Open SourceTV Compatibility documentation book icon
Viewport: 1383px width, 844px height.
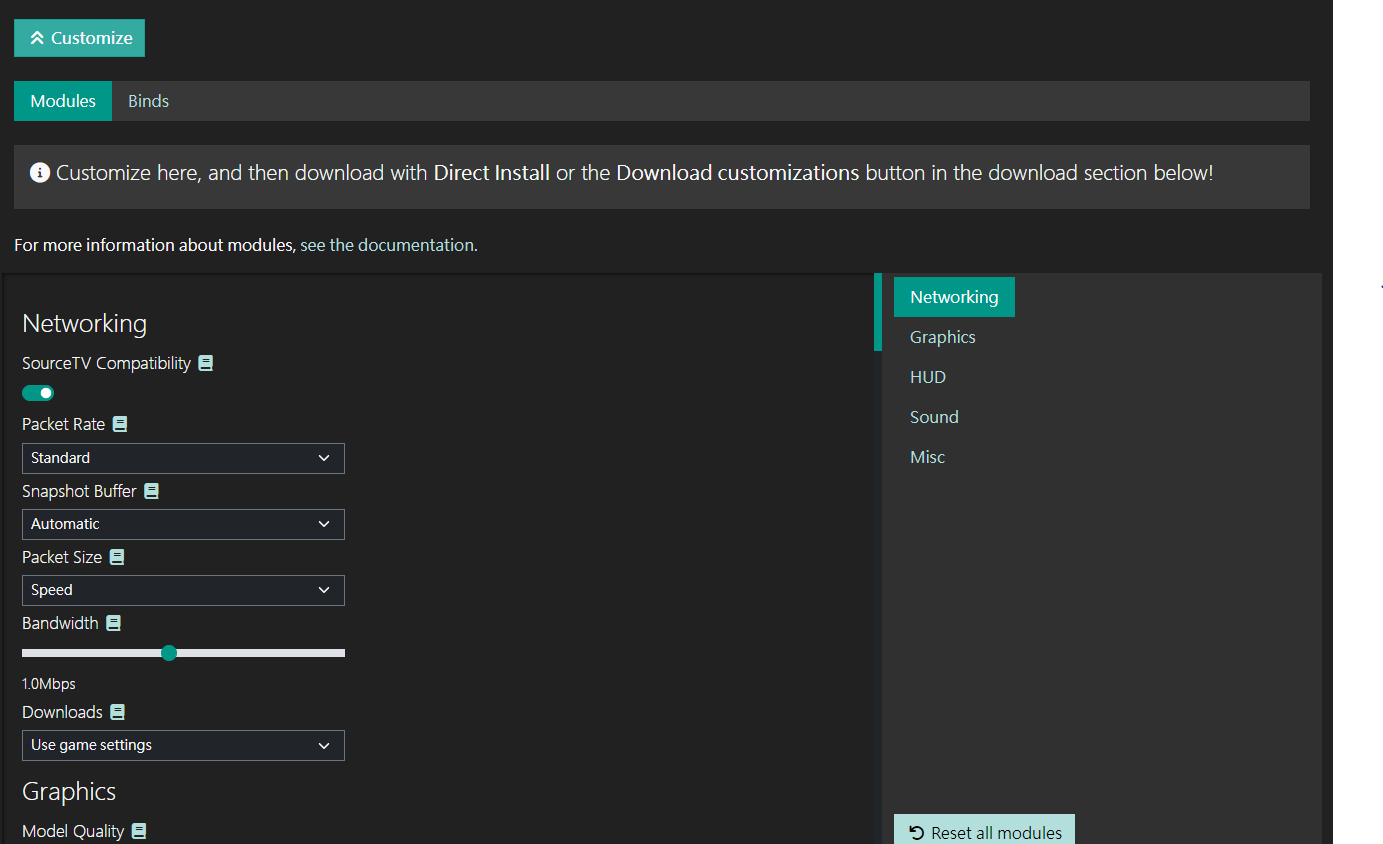pos(206,363)
